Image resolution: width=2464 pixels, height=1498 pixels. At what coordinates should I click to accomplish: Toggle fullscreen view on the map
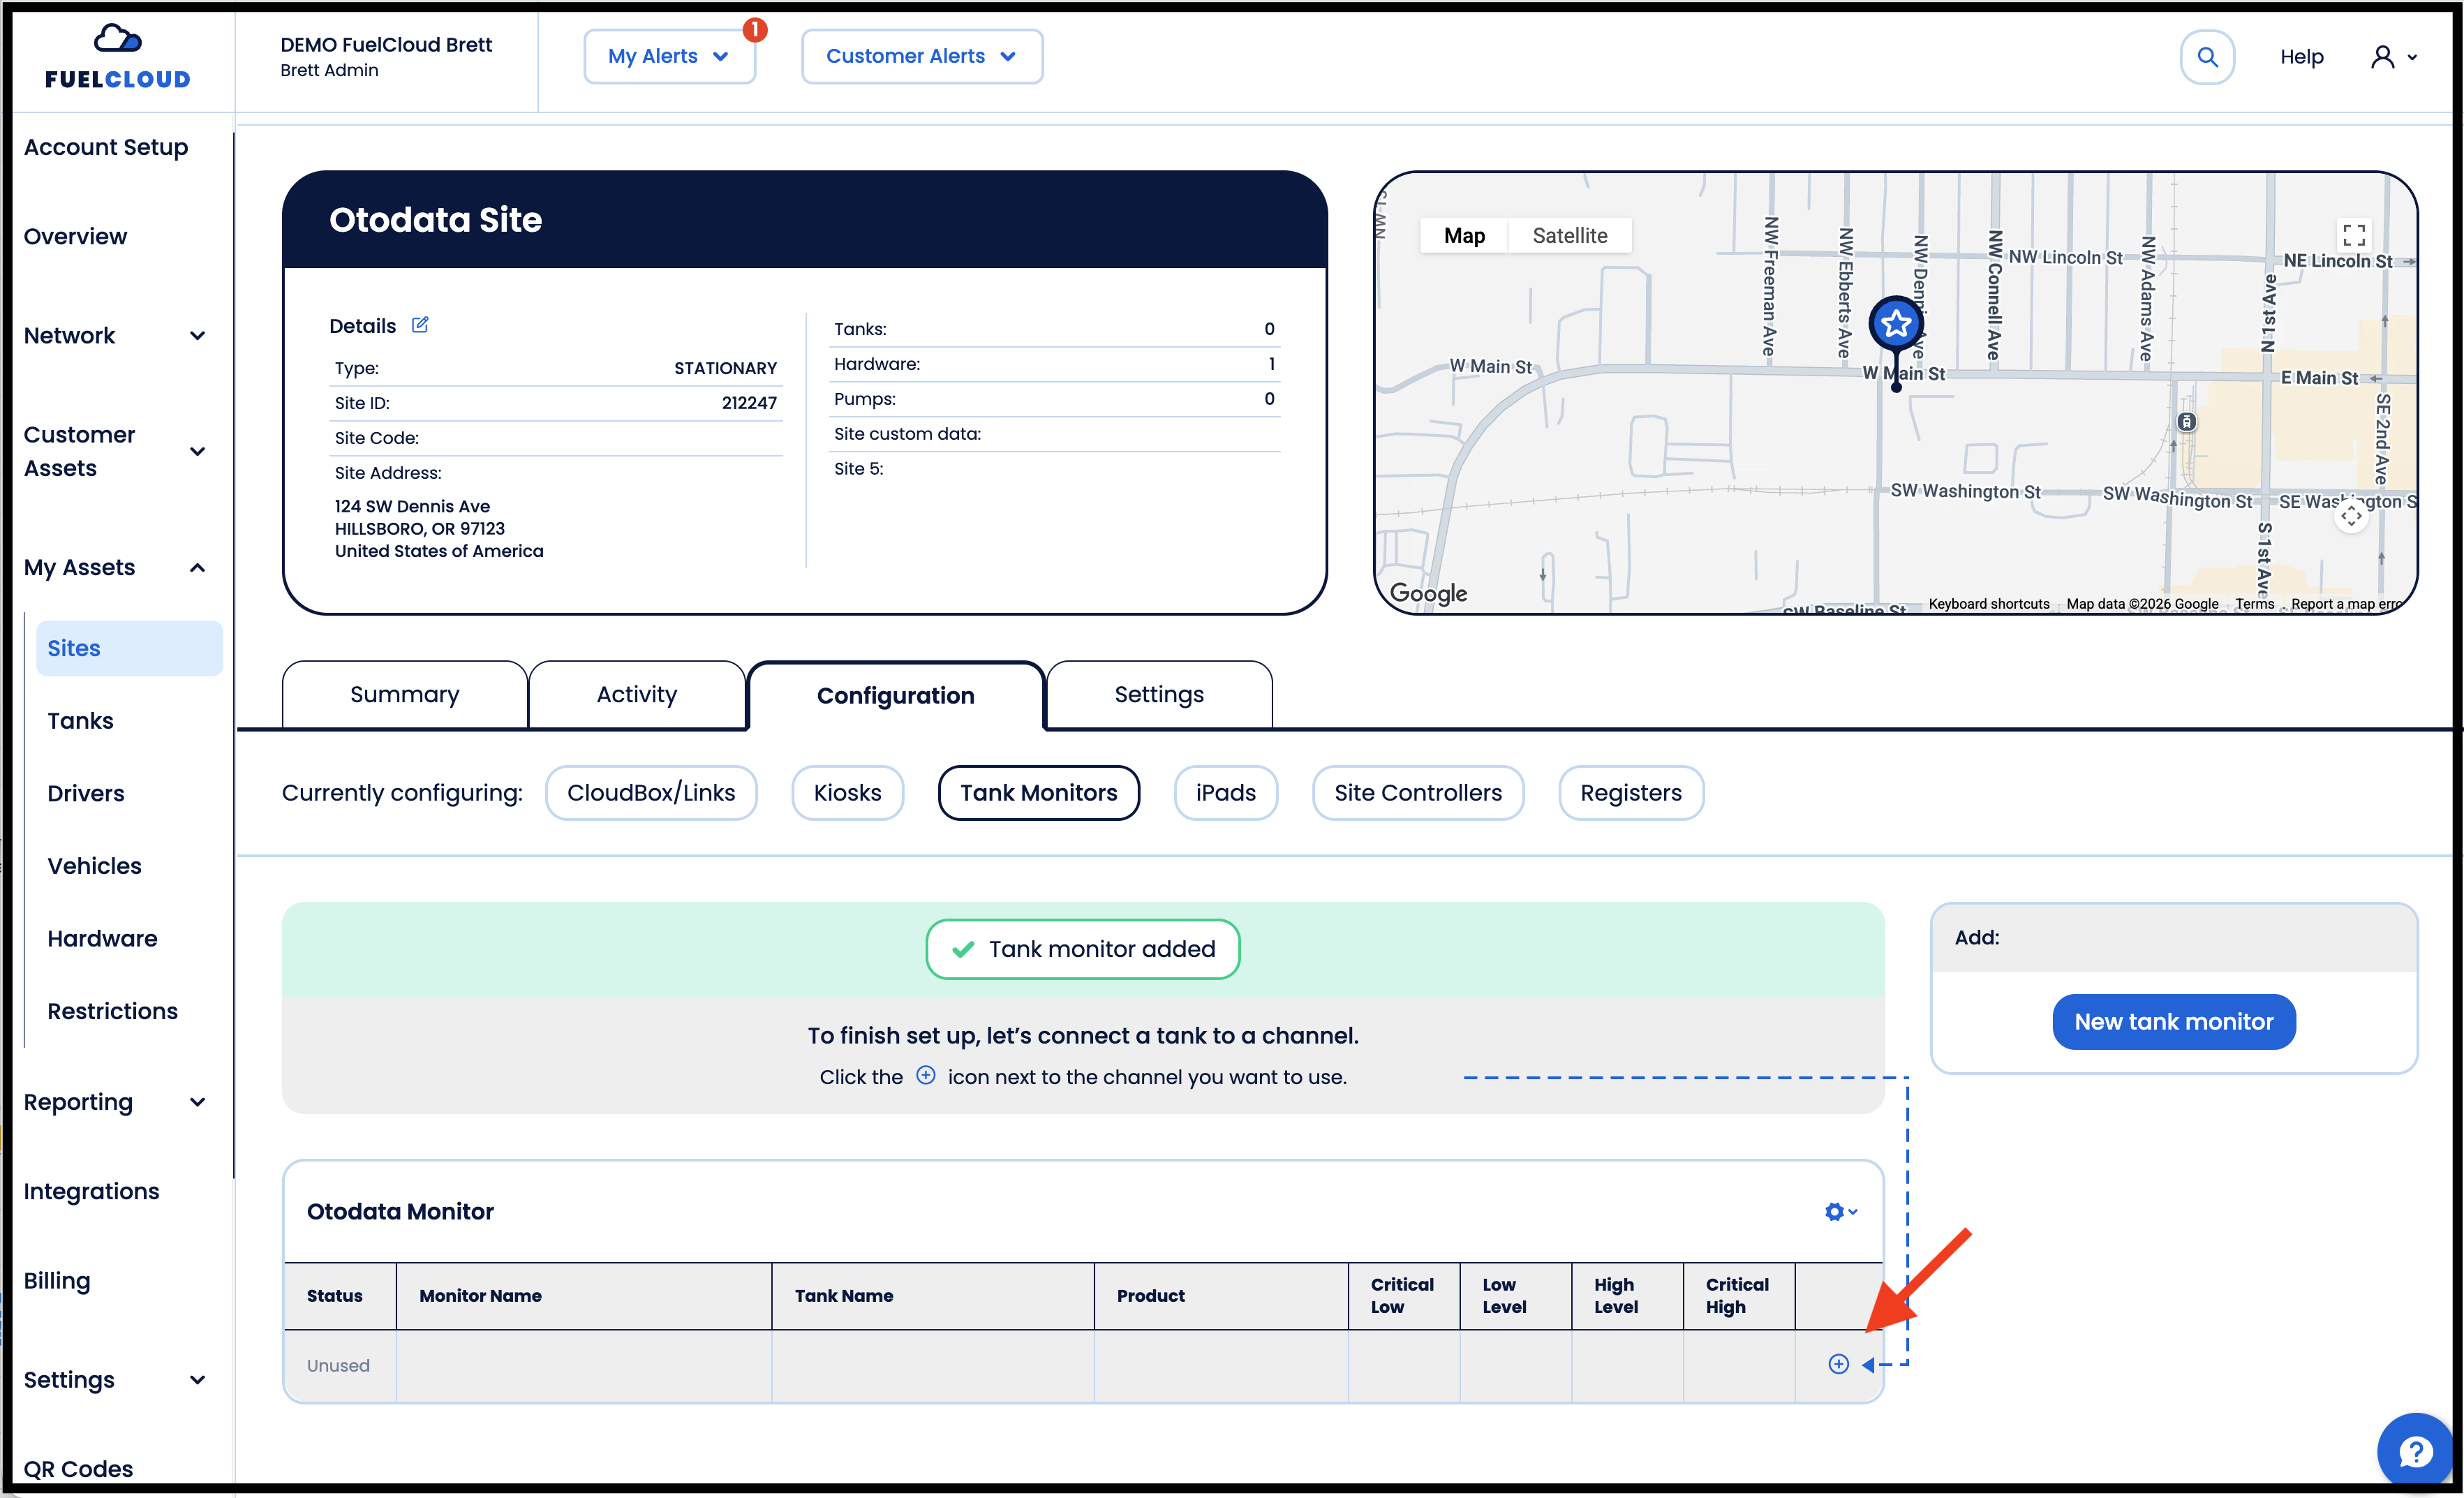(x=2354, y=235)
